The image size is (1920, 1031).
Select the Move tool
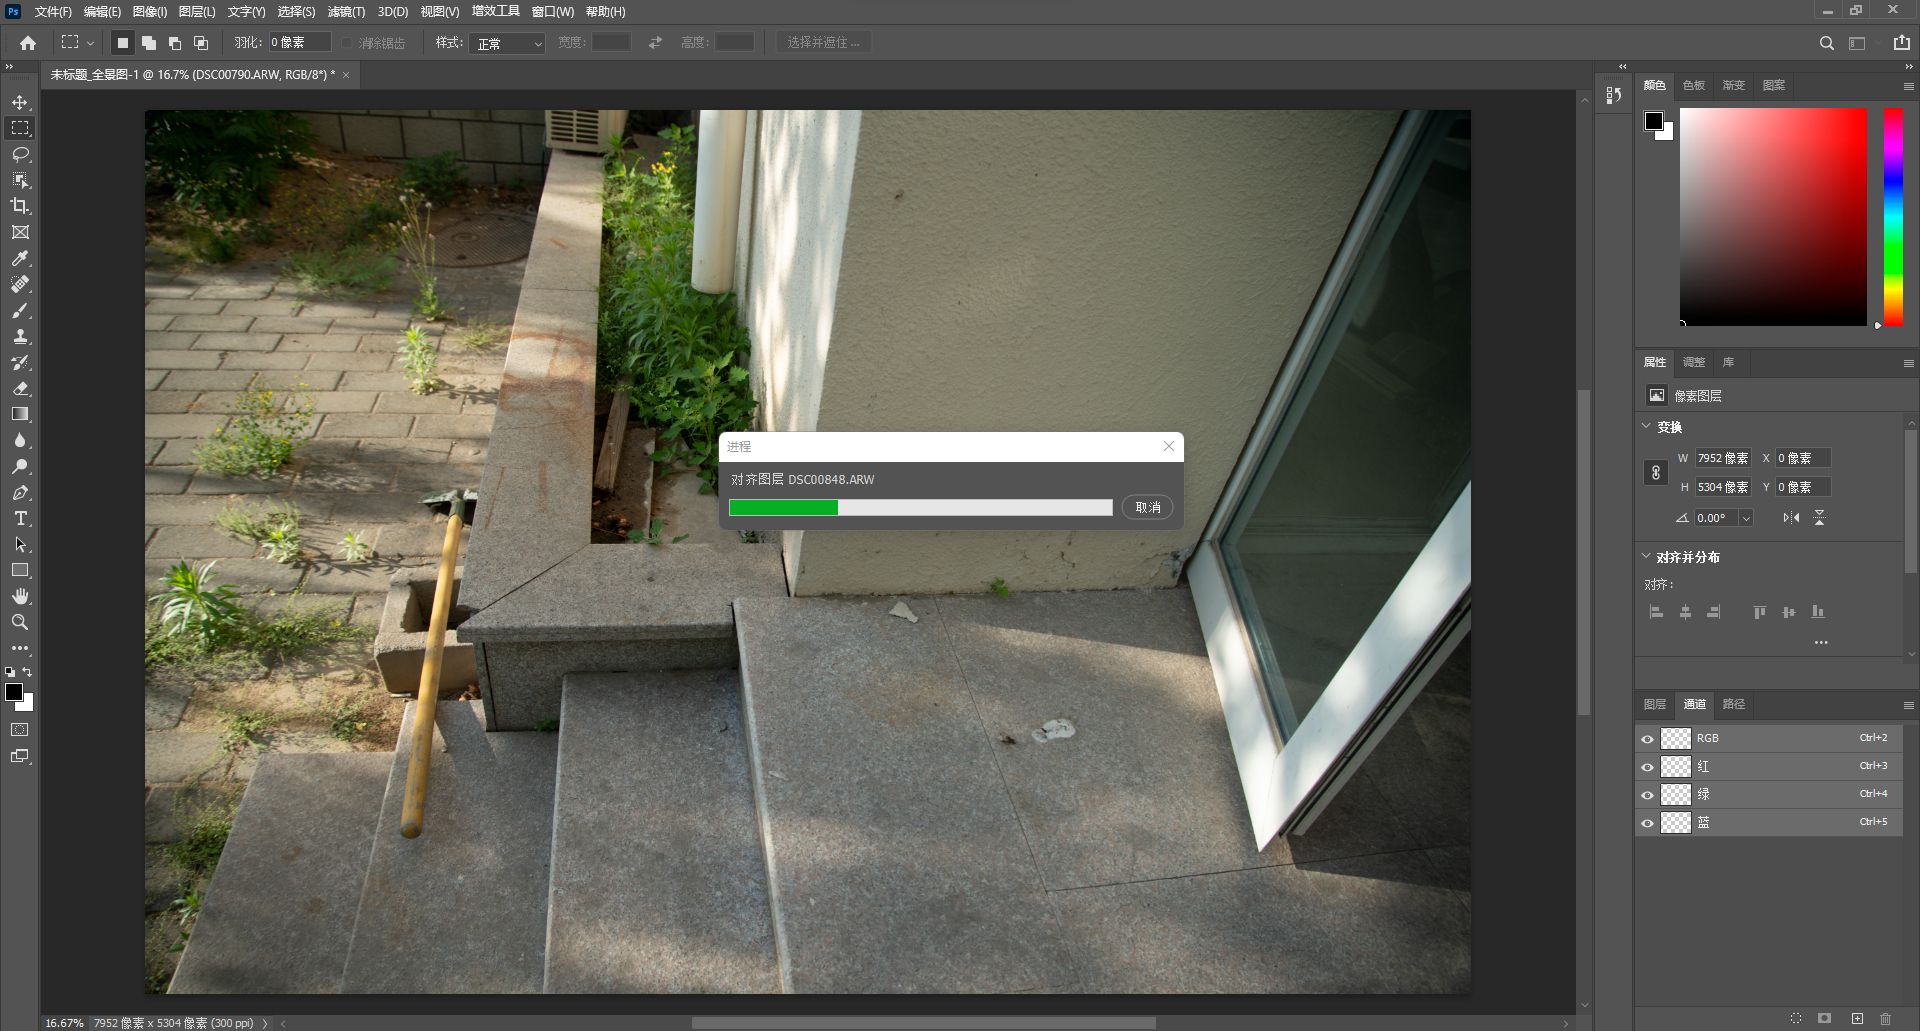(x=20, y=103)
